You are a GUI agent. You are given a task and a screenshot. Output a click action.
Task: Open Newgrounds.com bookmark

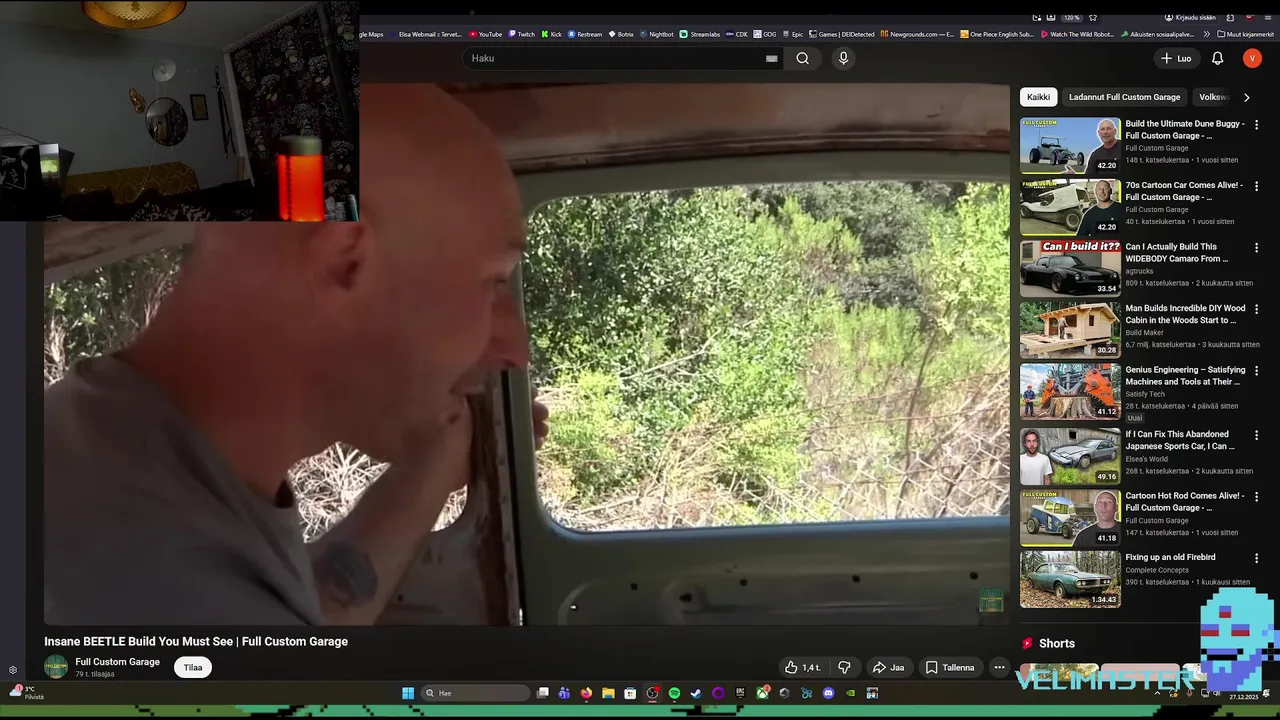915,34
